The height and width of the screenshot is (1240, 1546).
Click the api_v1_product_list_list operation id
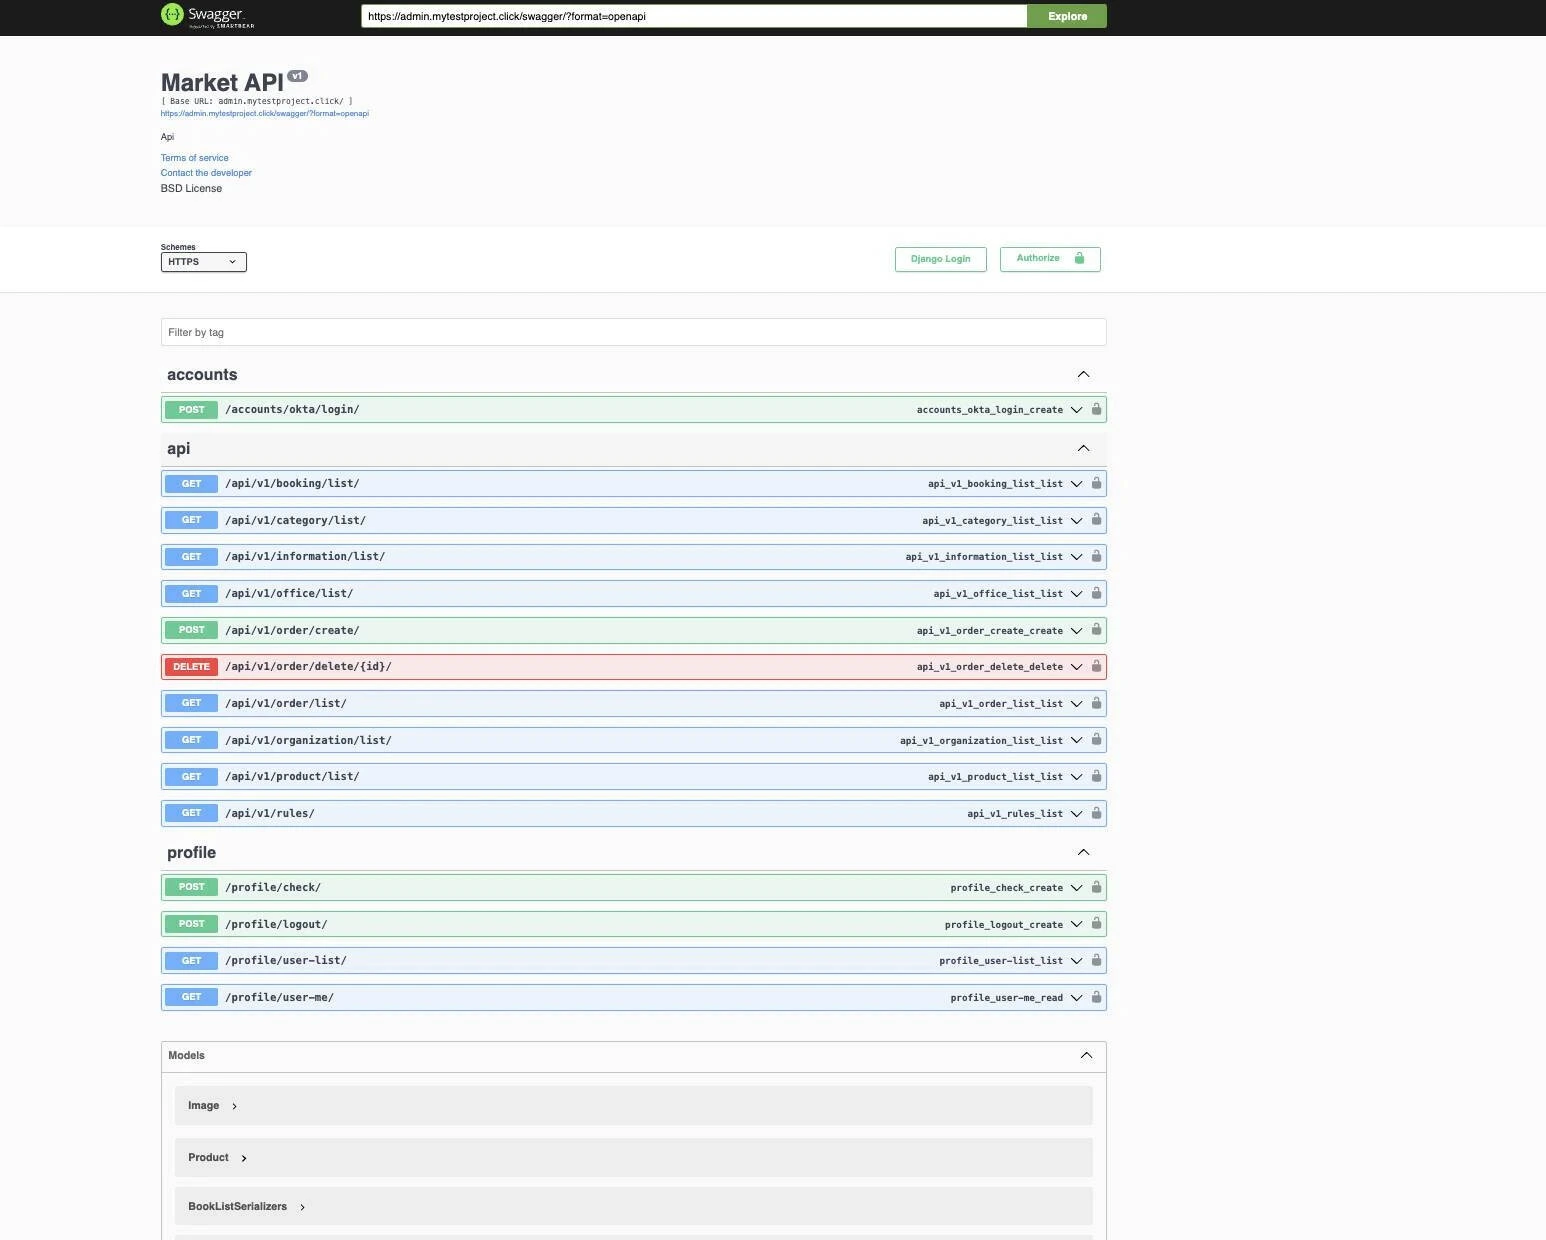point(995,777)
